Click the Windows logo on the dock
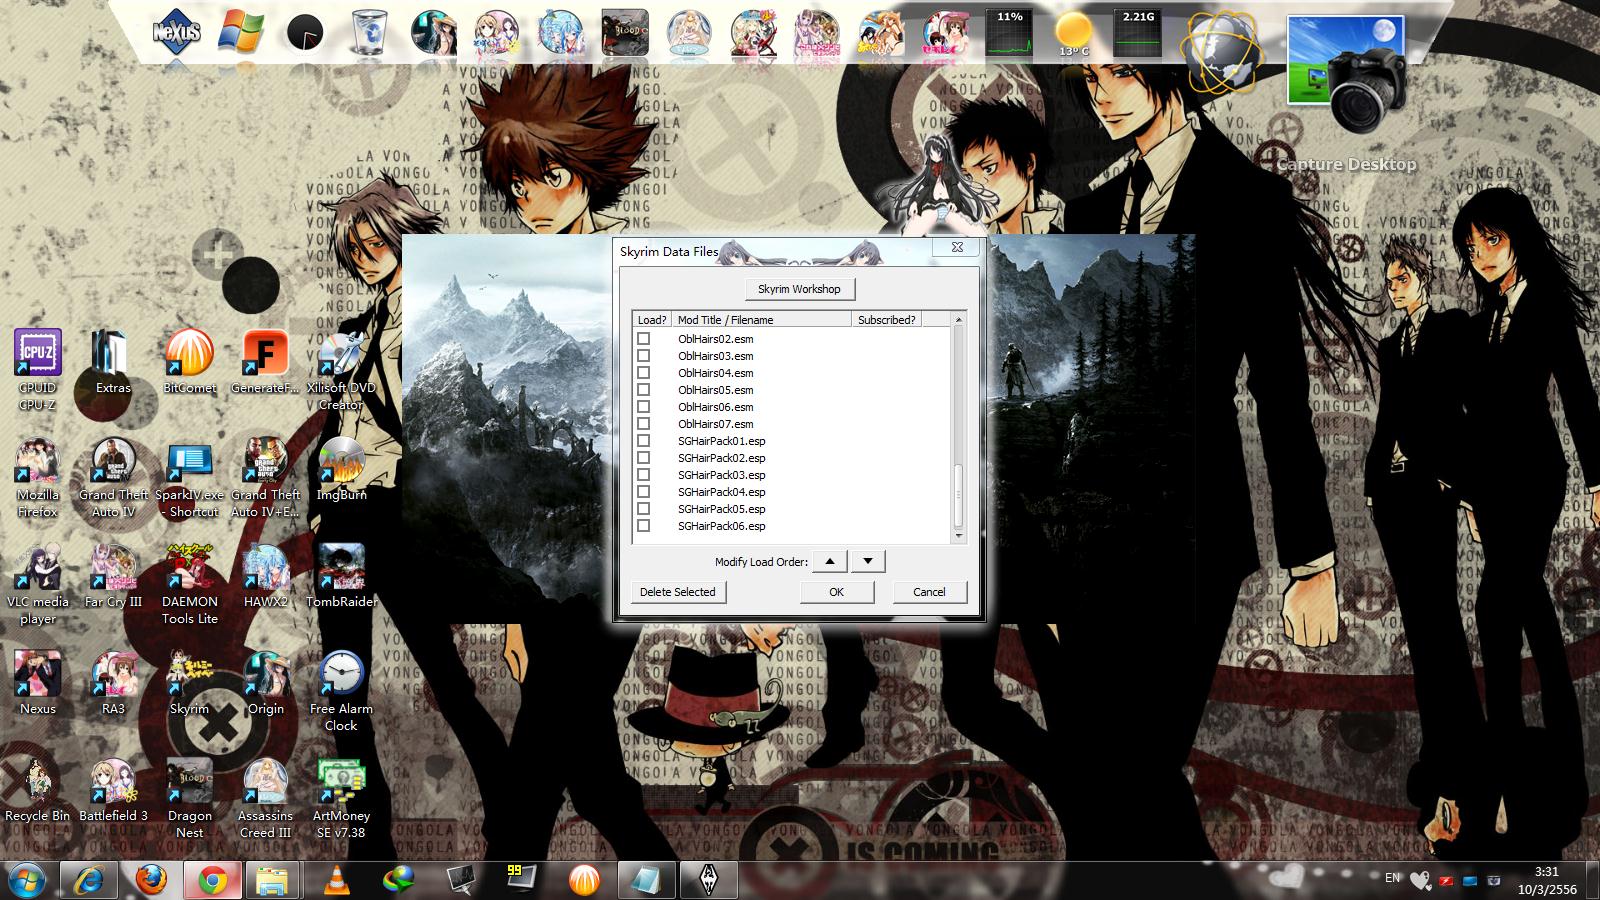 coord(241,32)
